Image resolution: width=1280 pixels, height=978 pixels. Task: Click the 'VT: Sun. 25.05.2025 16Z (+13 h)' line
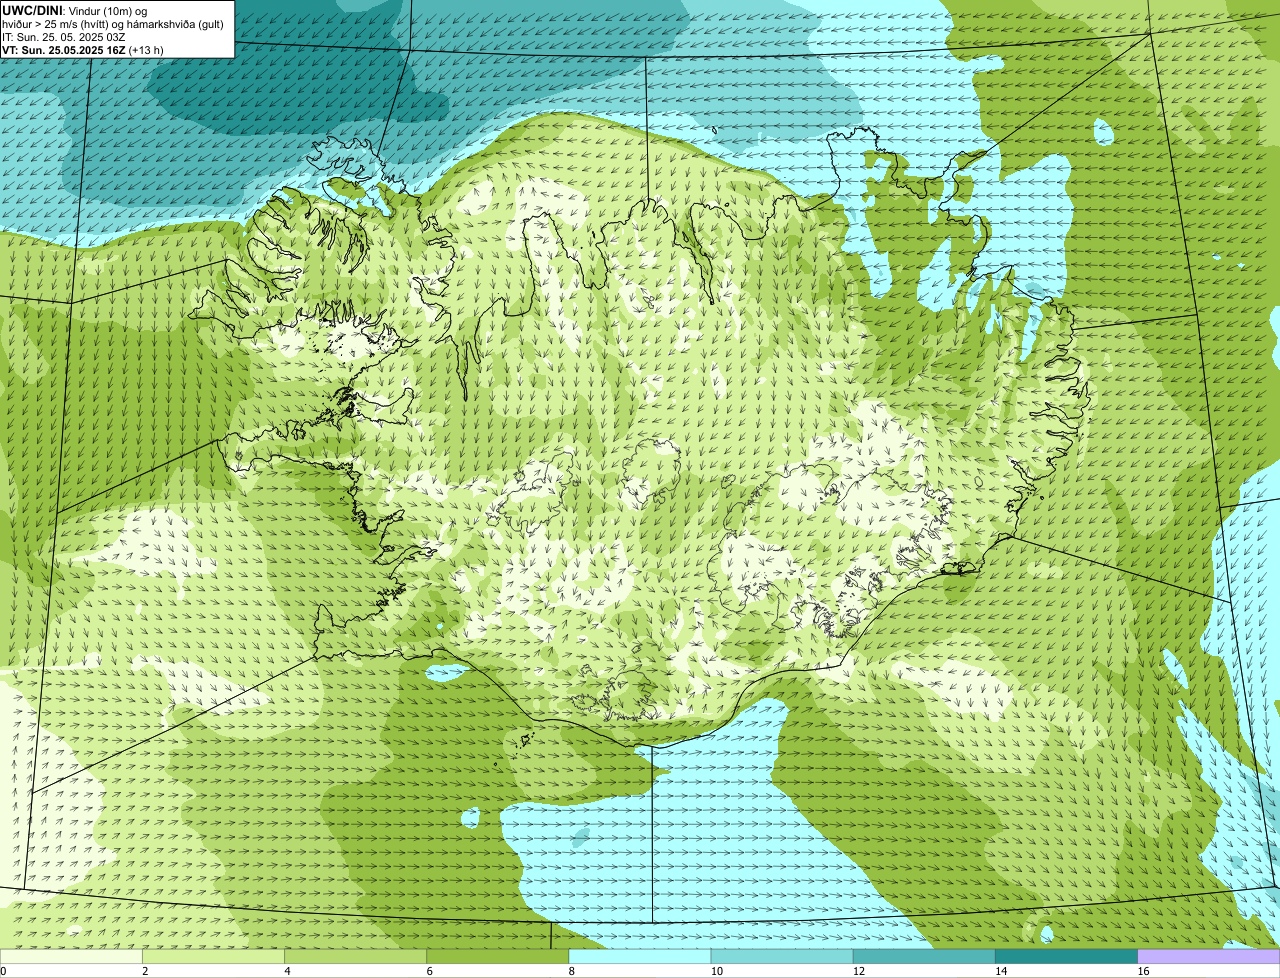[83, 50]
